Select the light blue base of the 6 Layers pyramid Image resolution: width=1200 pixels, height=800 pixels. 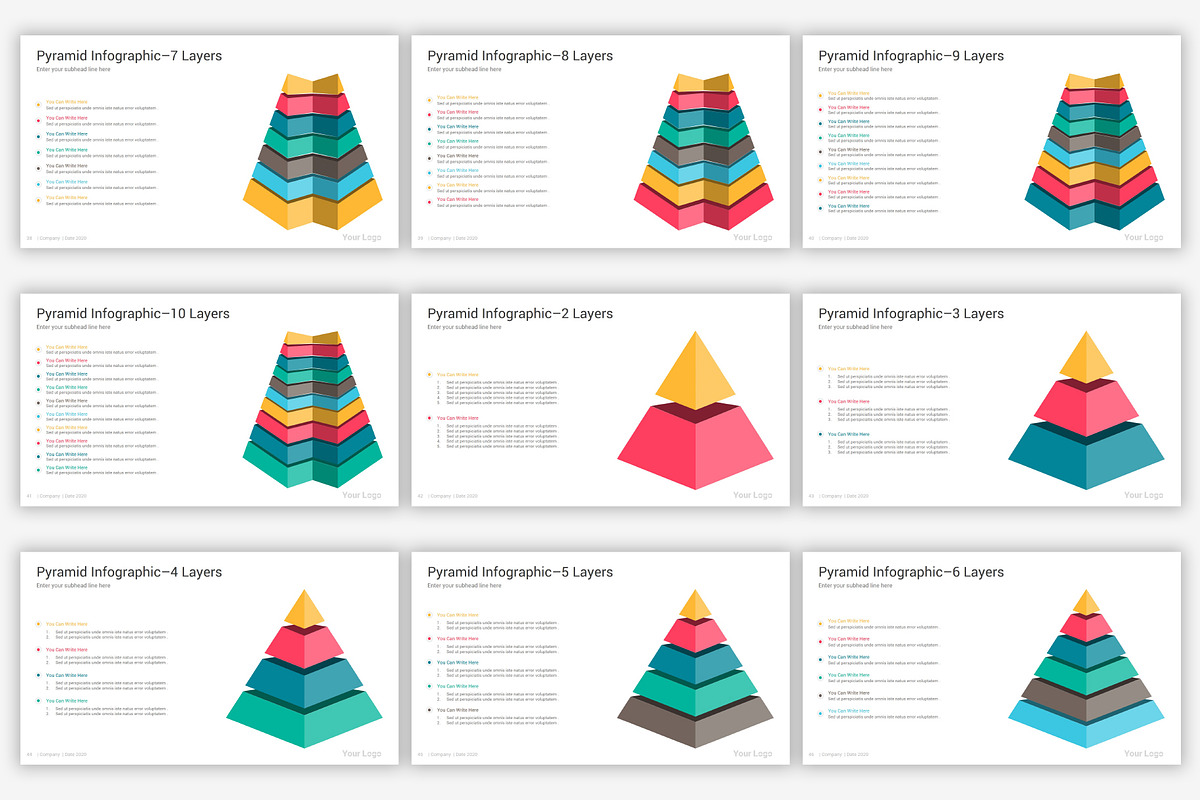[1086, 725]
